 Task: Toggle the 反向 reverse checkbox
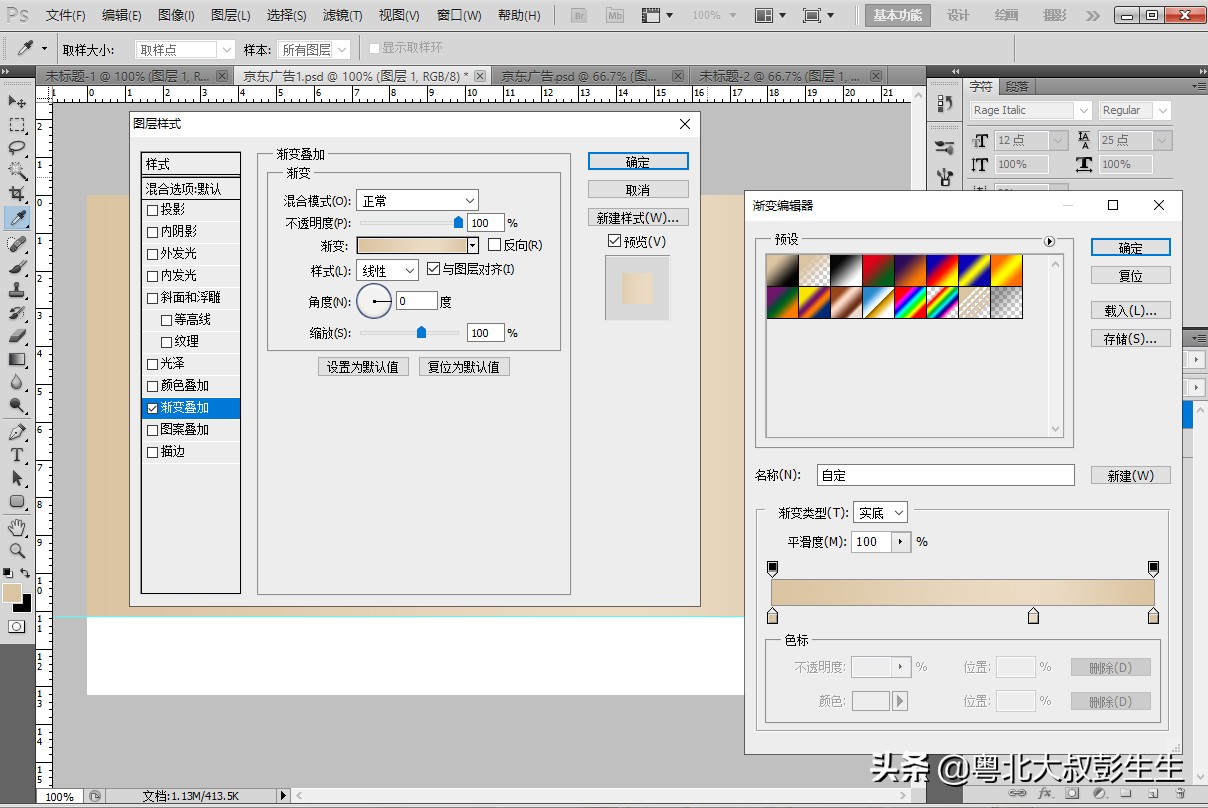[494, 245]
